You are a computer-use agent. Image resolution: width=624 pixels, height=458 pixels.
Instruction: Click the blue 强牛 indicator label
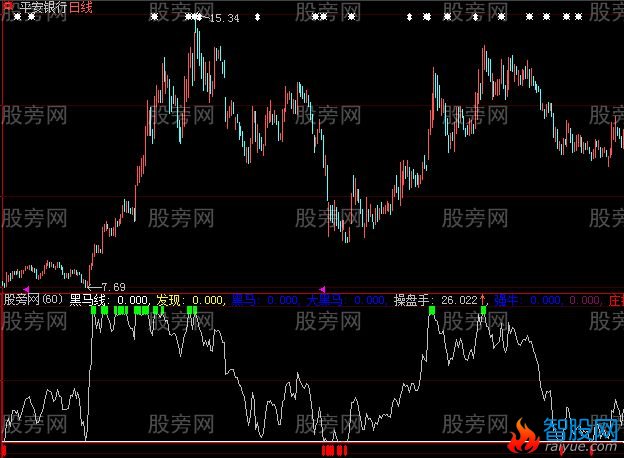coord(506,300)
